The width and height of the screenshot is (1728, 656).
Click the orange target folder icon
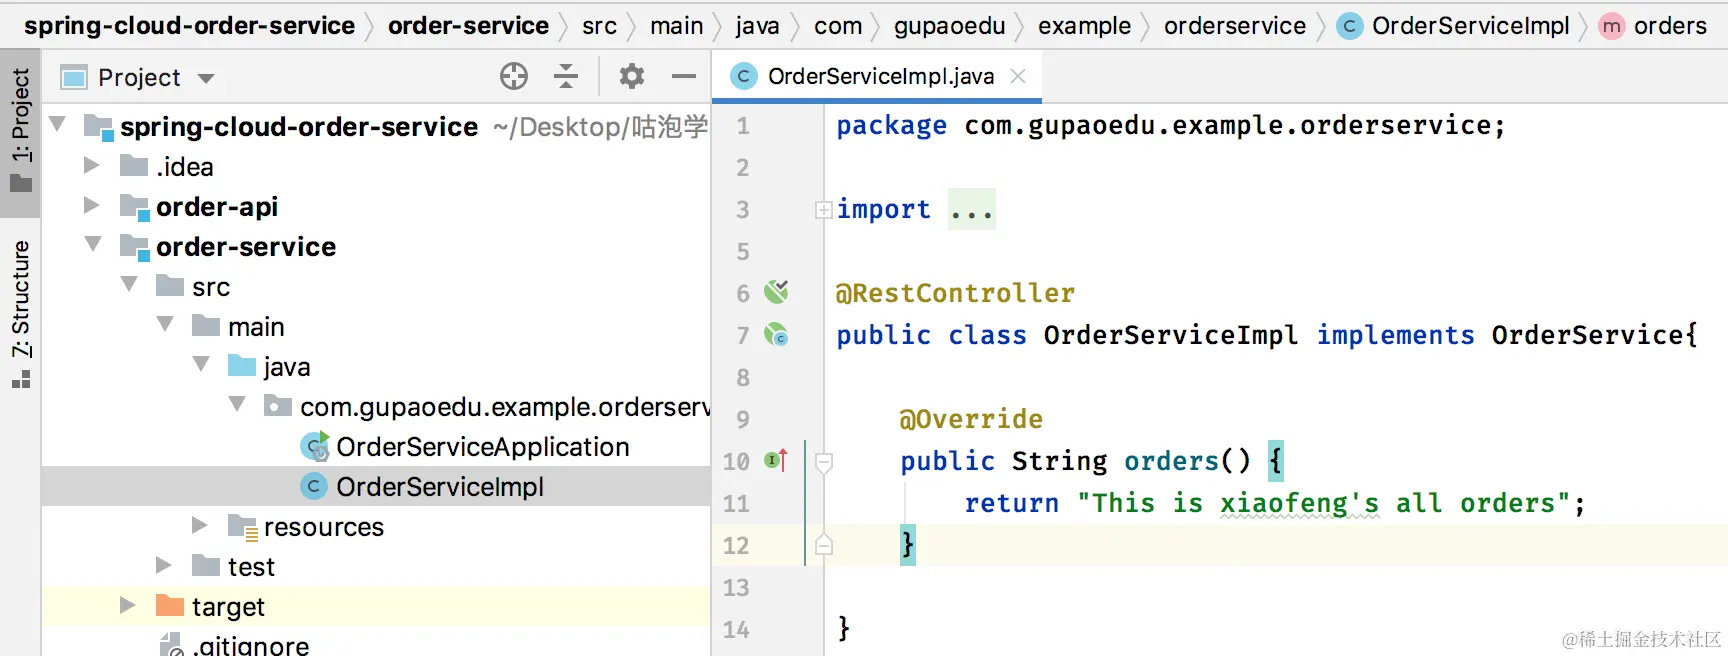click(170, 605)
